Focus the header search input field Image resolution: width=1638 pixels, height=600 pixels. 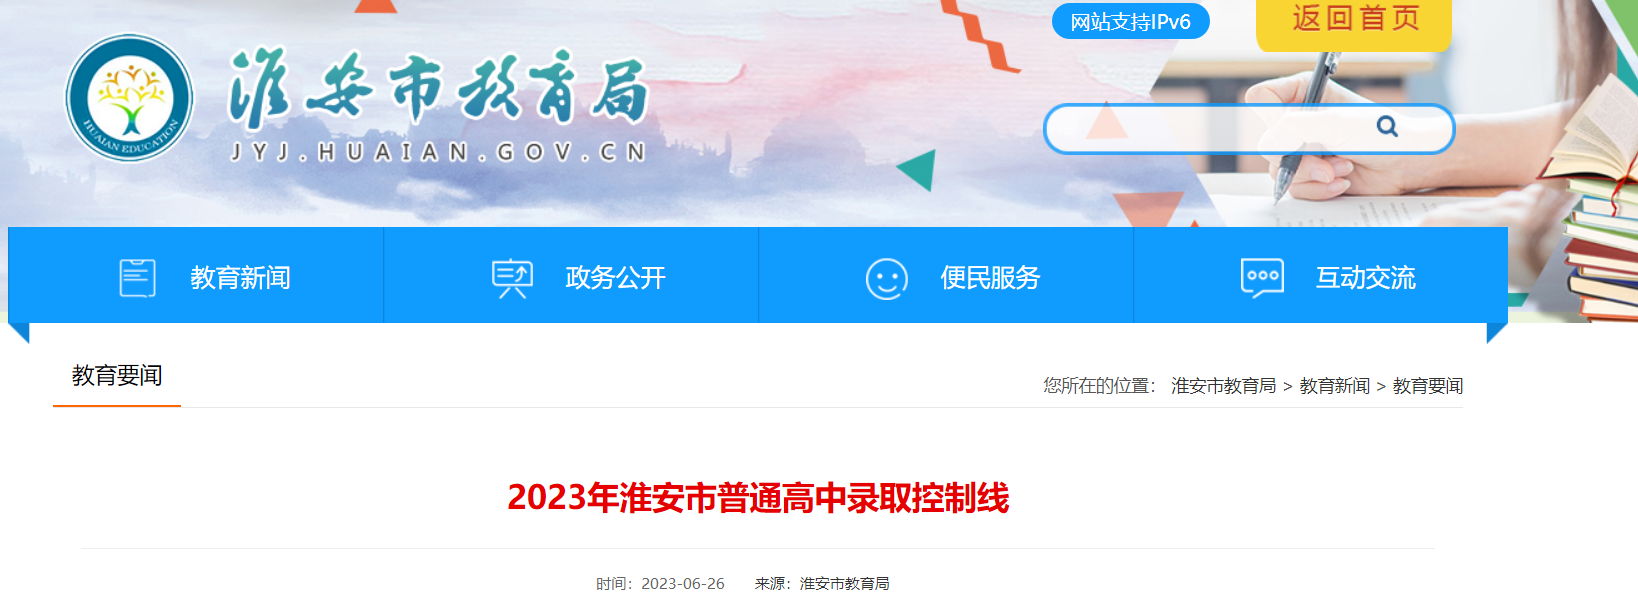(x=1210, y=128)
